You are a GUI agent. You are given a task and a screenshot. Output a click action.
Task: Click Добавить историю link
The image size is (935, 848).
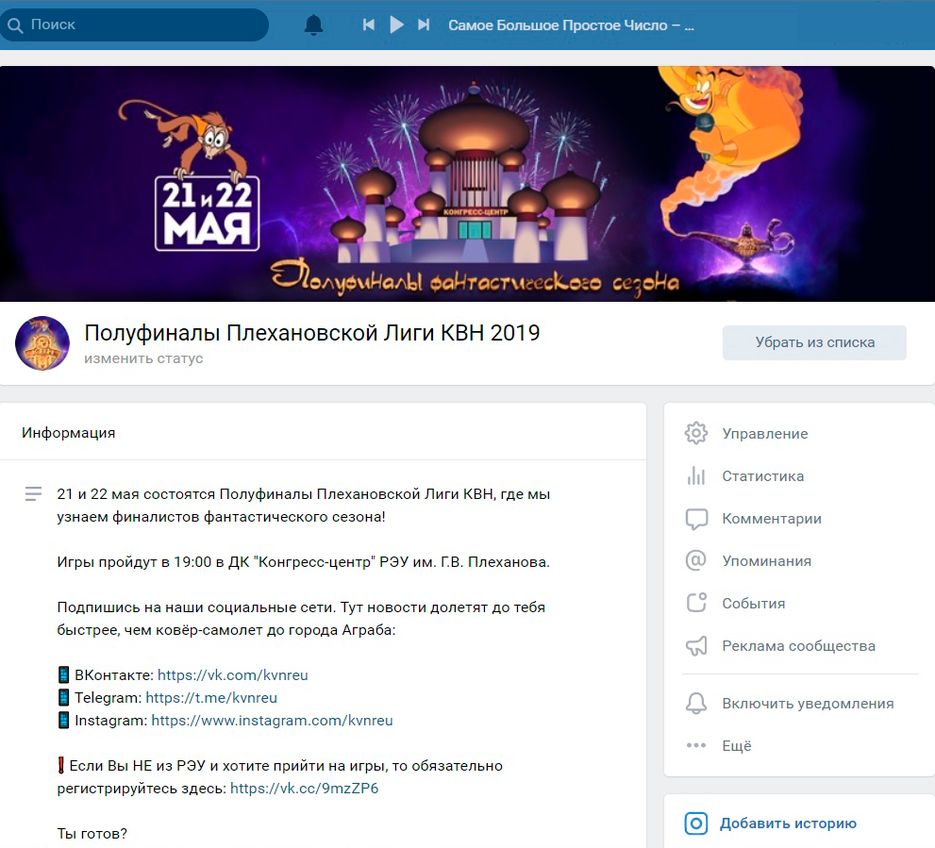[788, 824]
